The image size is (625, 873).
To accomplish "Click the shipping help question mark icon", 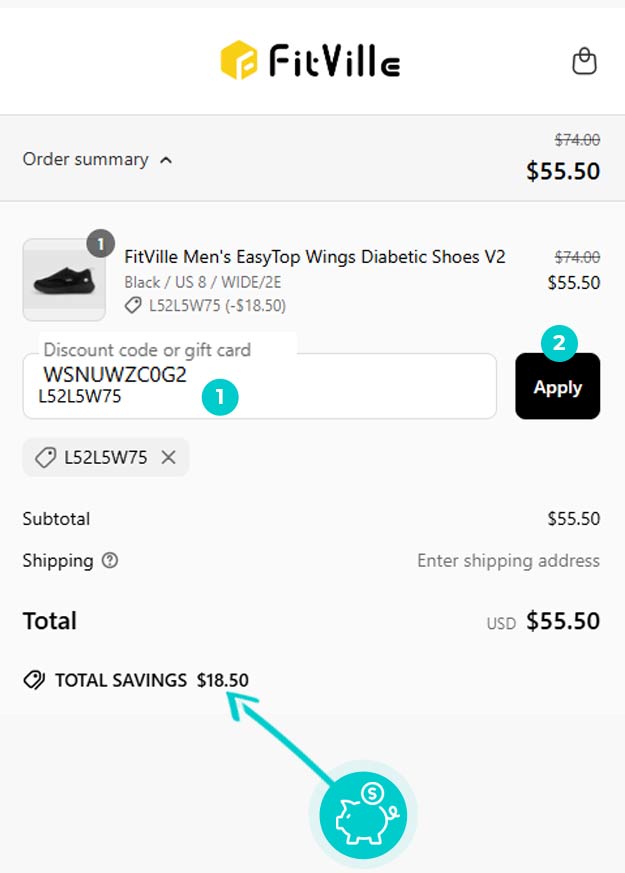I will click(110, 561).
